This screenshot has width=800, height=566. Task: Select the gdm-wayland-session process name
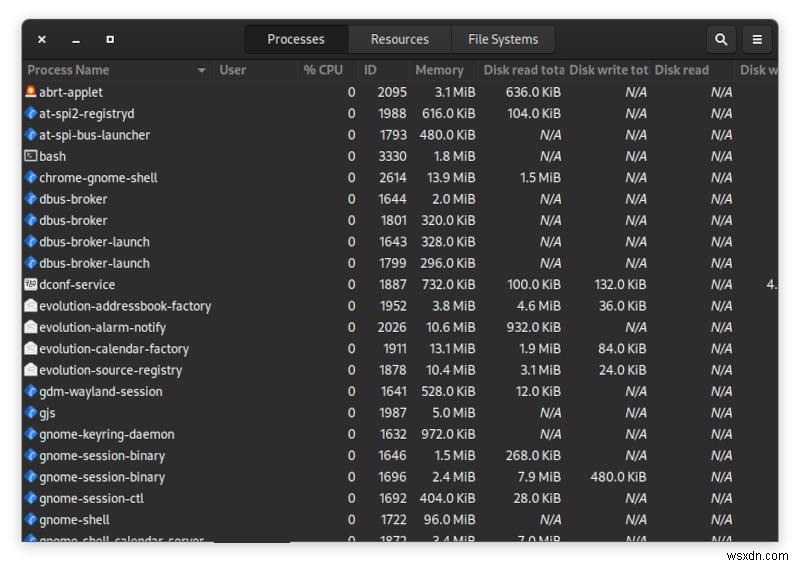pos(101,392)
